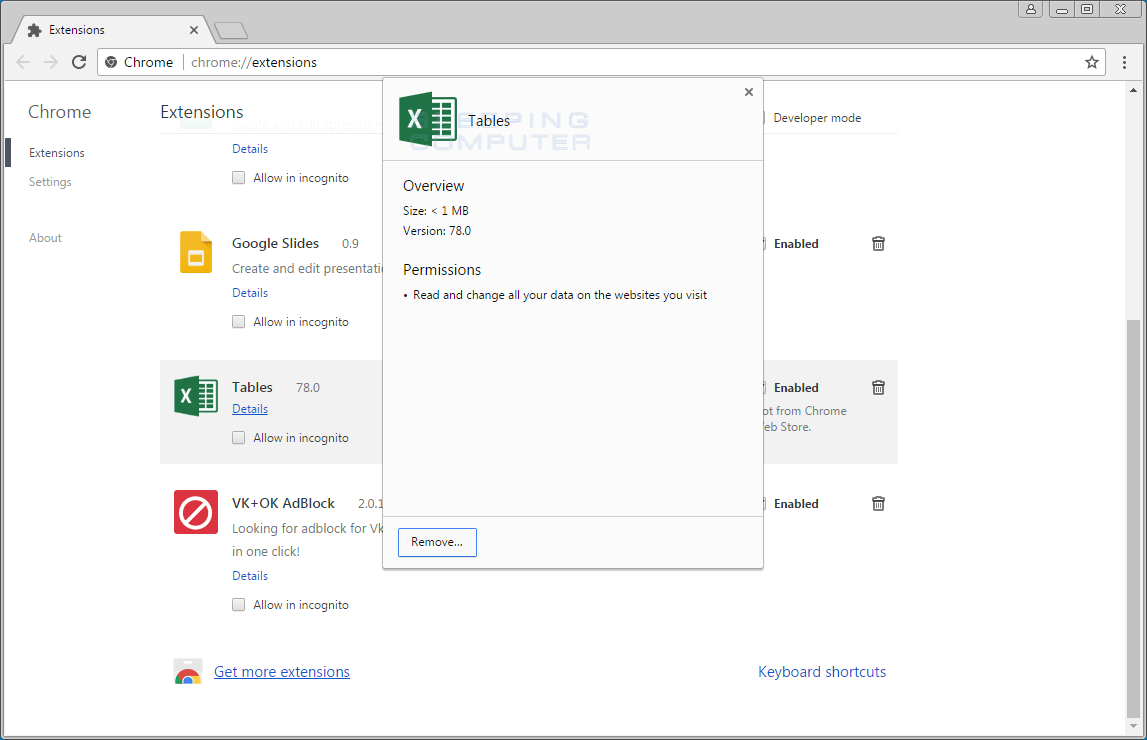The image size is (1147, 740).
Task: Click the trash icon for Google Slides
Action: (x=878, y=243)
